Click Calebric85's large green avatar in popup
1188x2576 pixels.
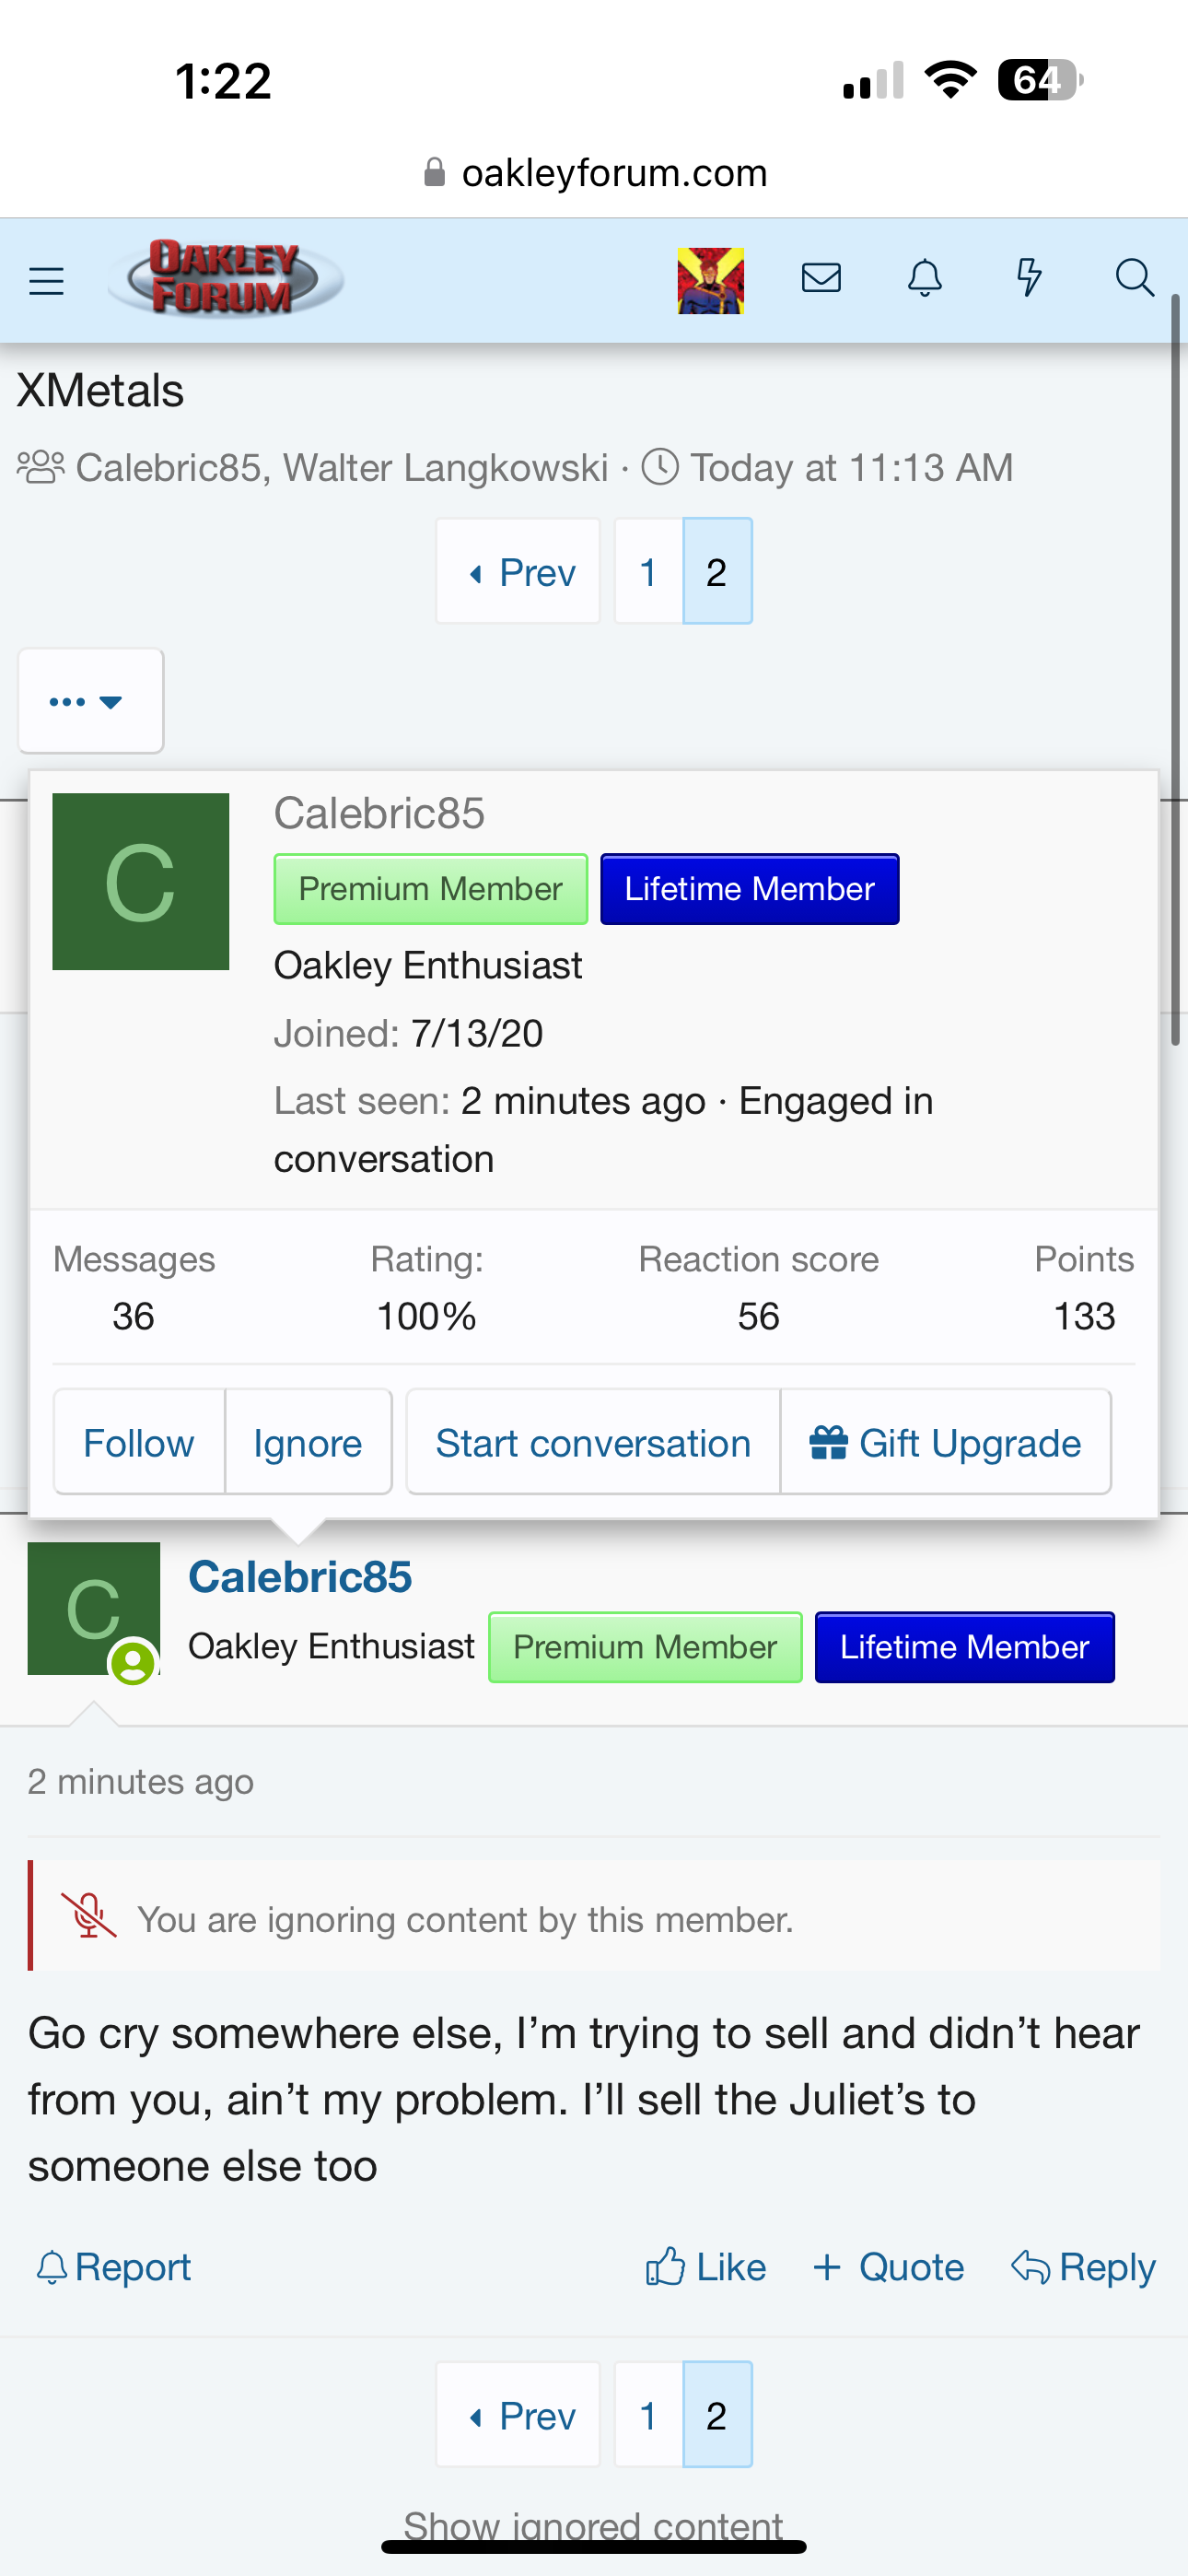pyautogui.click(x=141, y=882)
